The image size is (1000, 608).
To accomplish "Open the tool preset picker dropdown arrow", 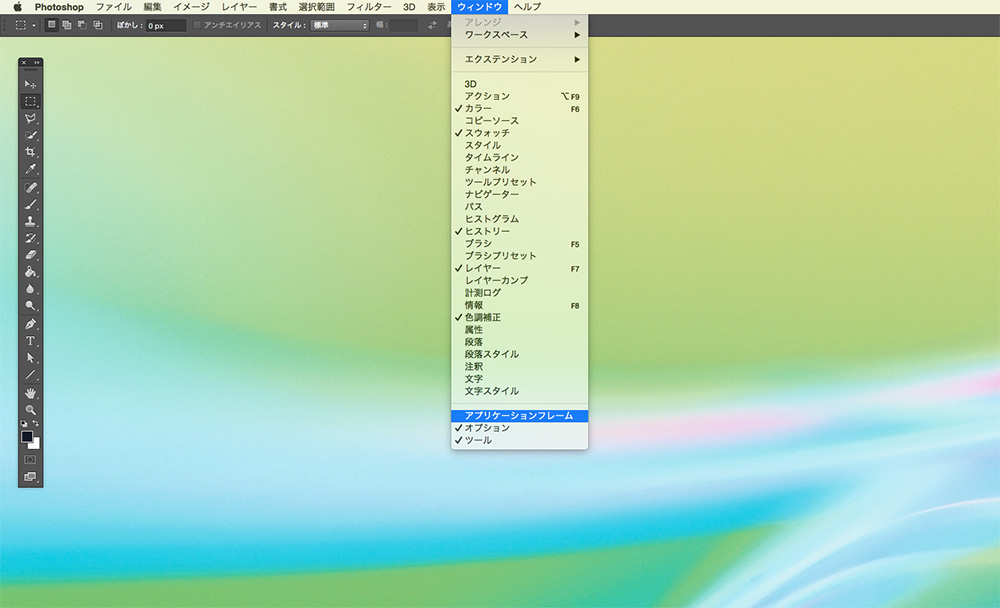I will pos(34,26).
